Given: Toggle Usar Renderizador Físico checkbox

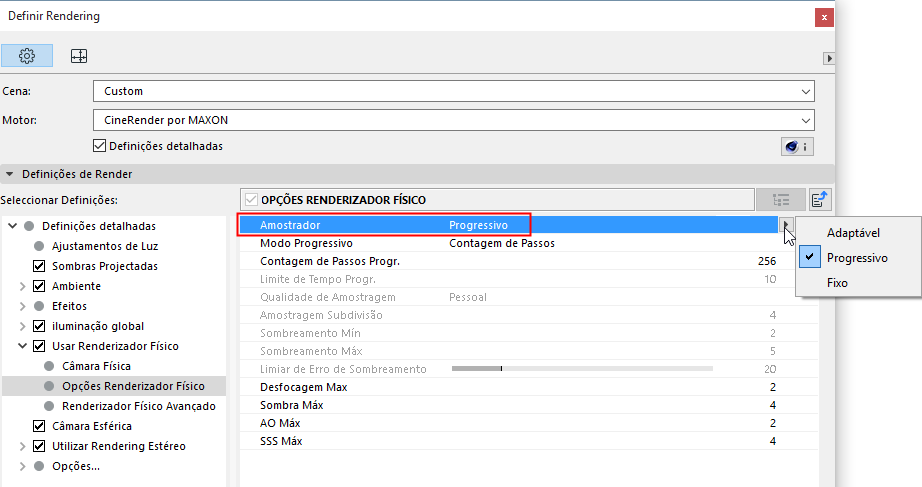Looking at the screenshot, I should tap(39, 346).
